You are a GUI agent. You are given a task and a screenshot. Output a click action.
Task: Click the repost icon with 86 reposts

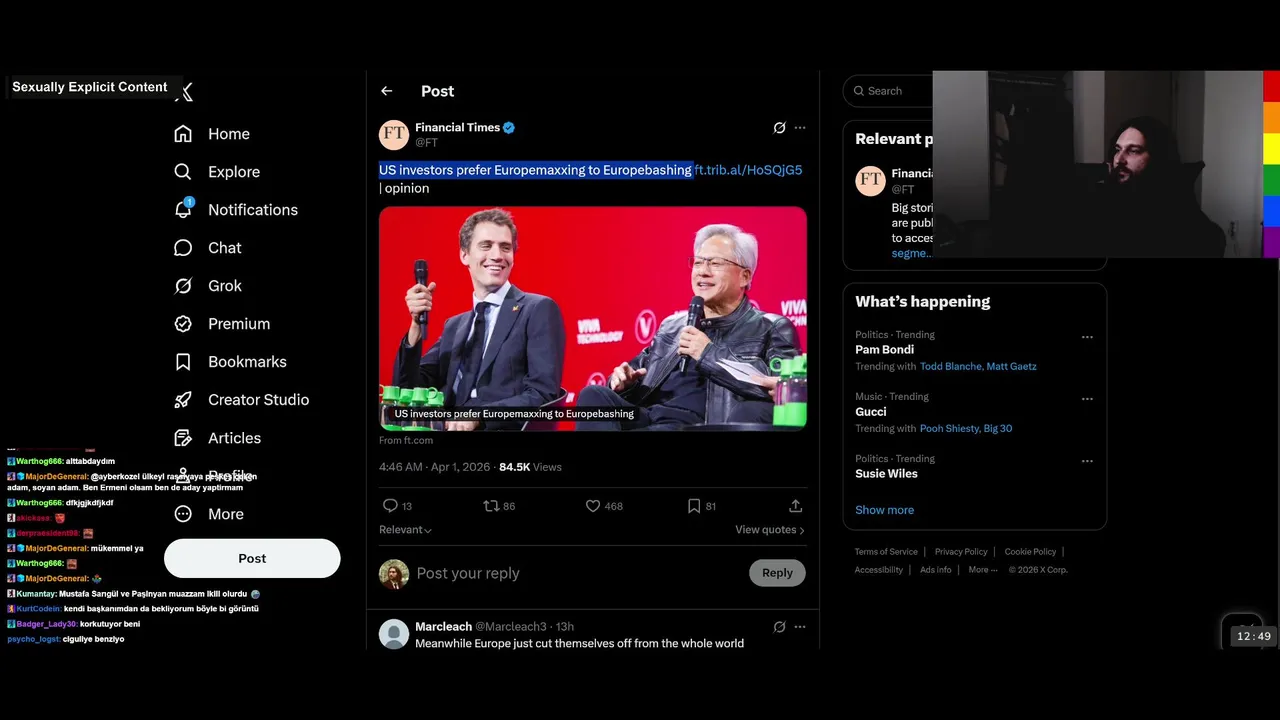(x=491, y=506)
